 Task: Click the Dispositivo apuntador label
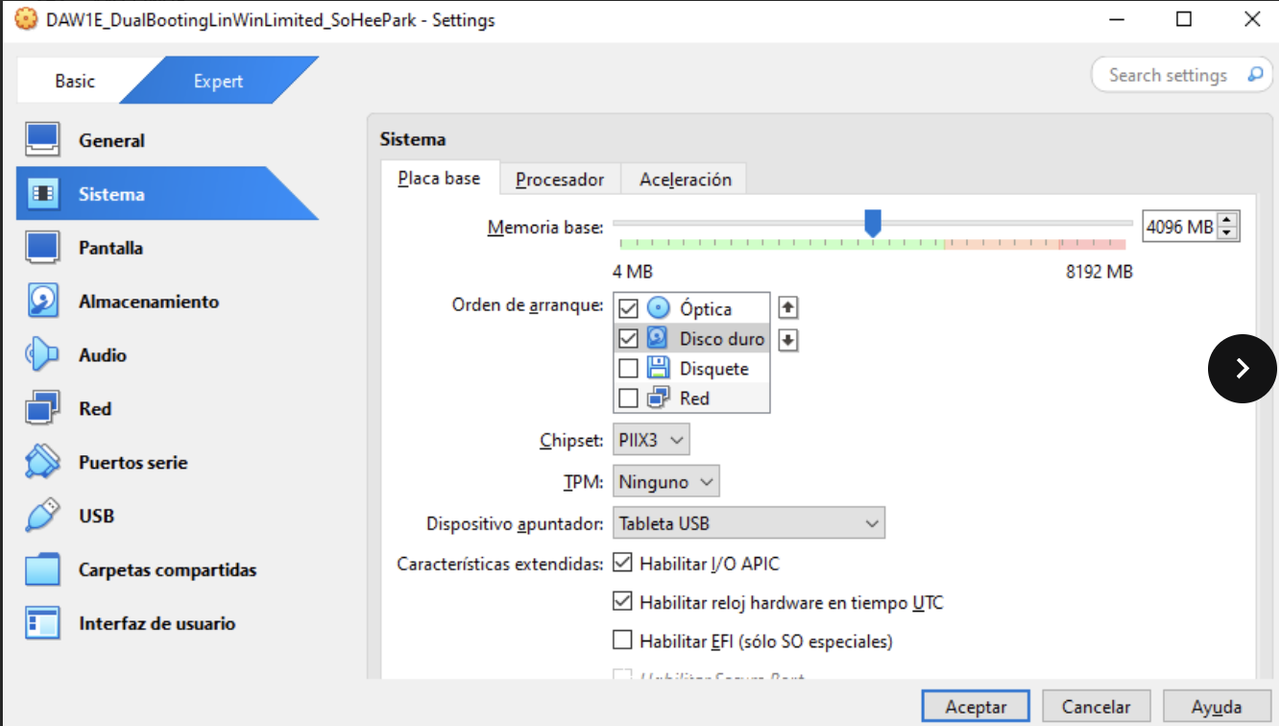515,524
